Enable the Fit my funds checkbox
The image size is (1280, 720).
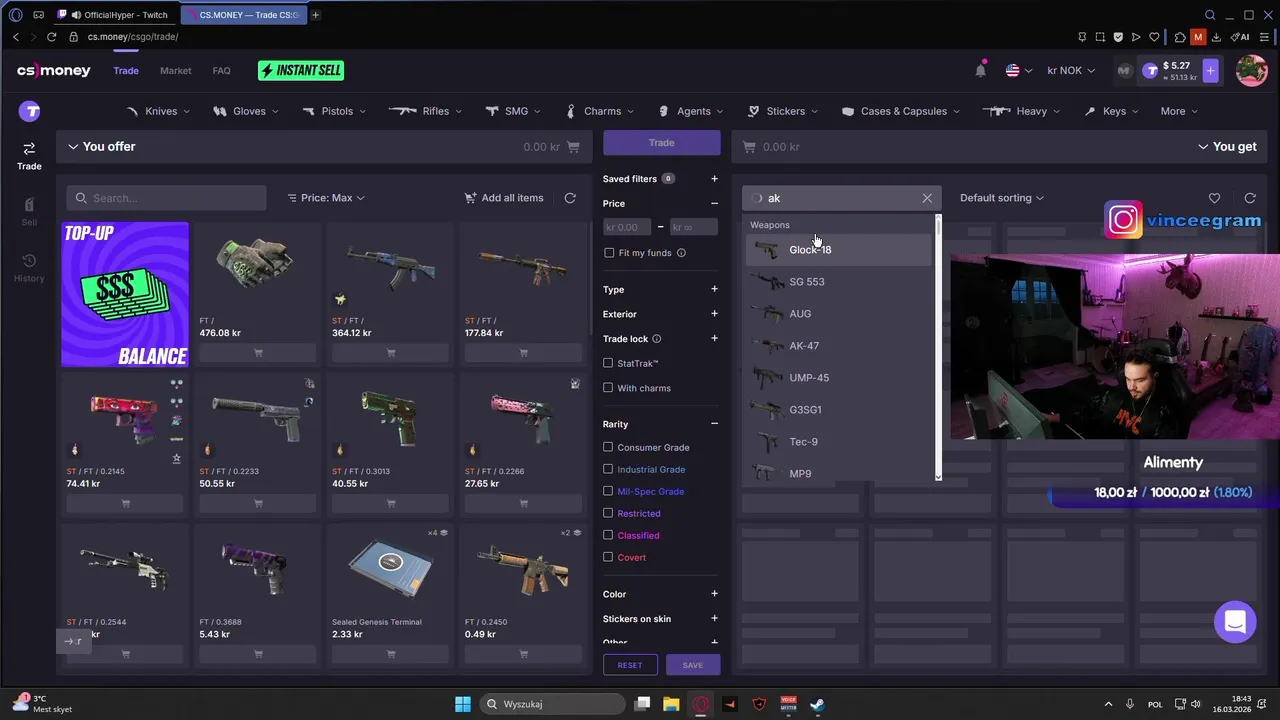[x=609, y=253]
